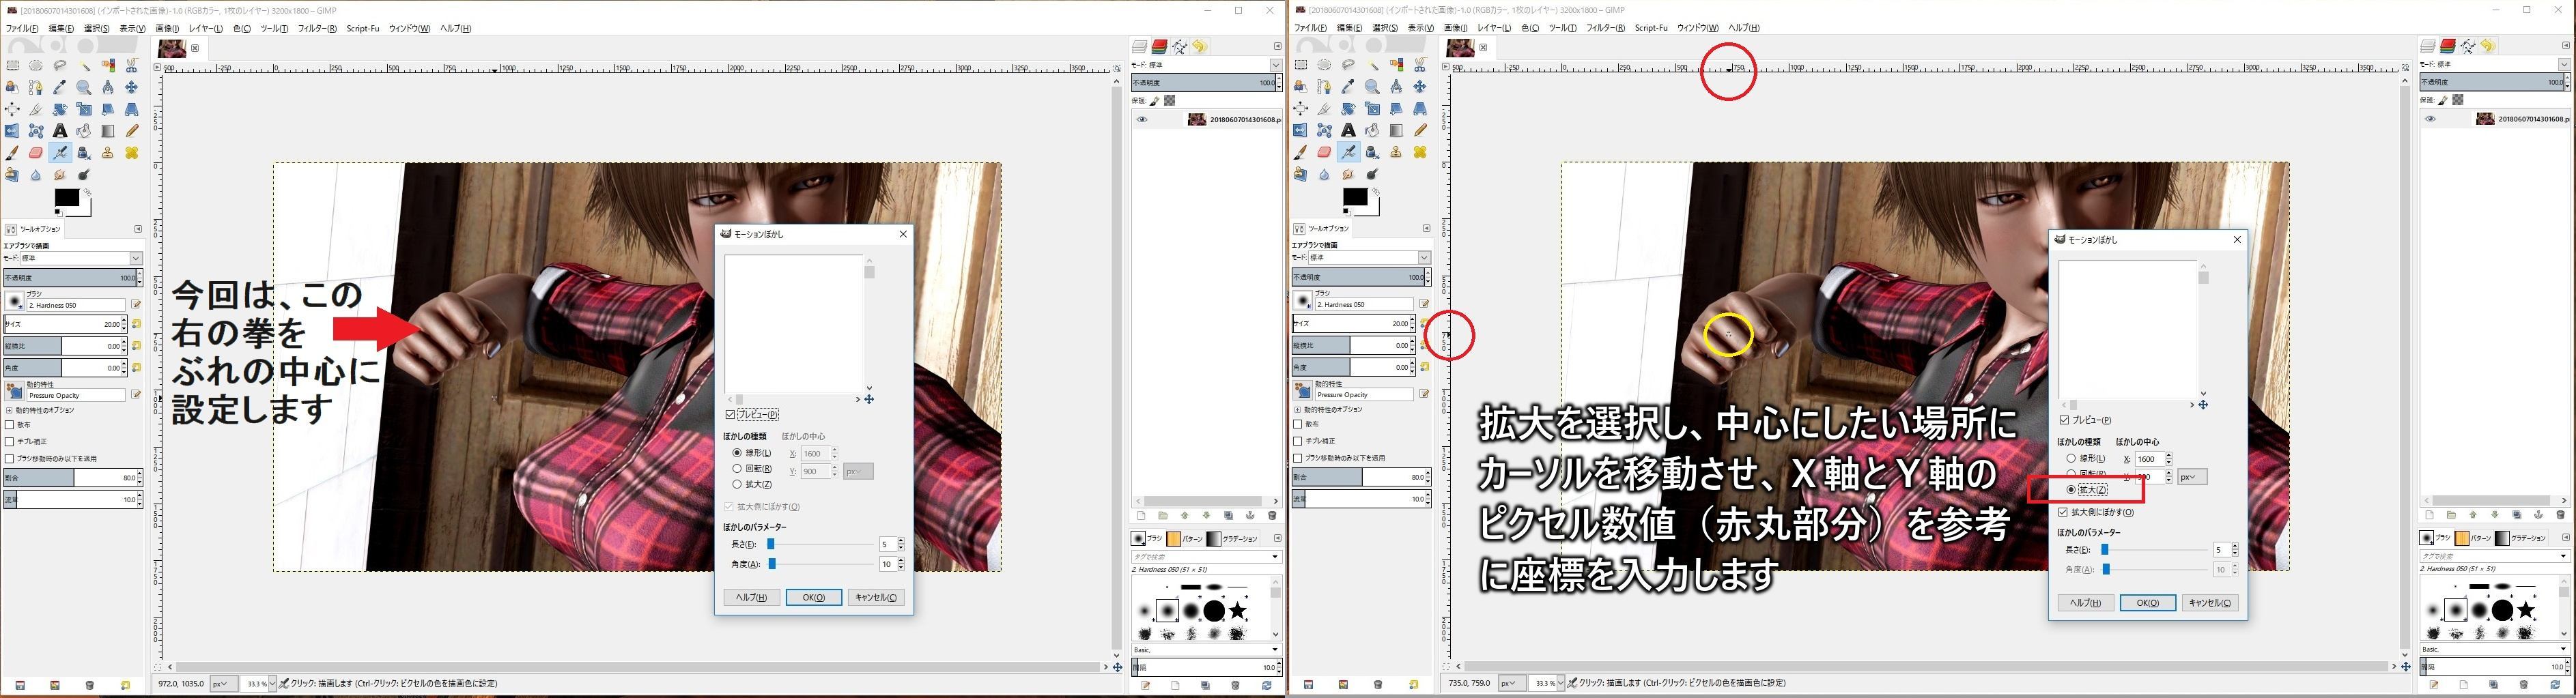Choose the Text tool in right window toolbox

point(1348,130)
